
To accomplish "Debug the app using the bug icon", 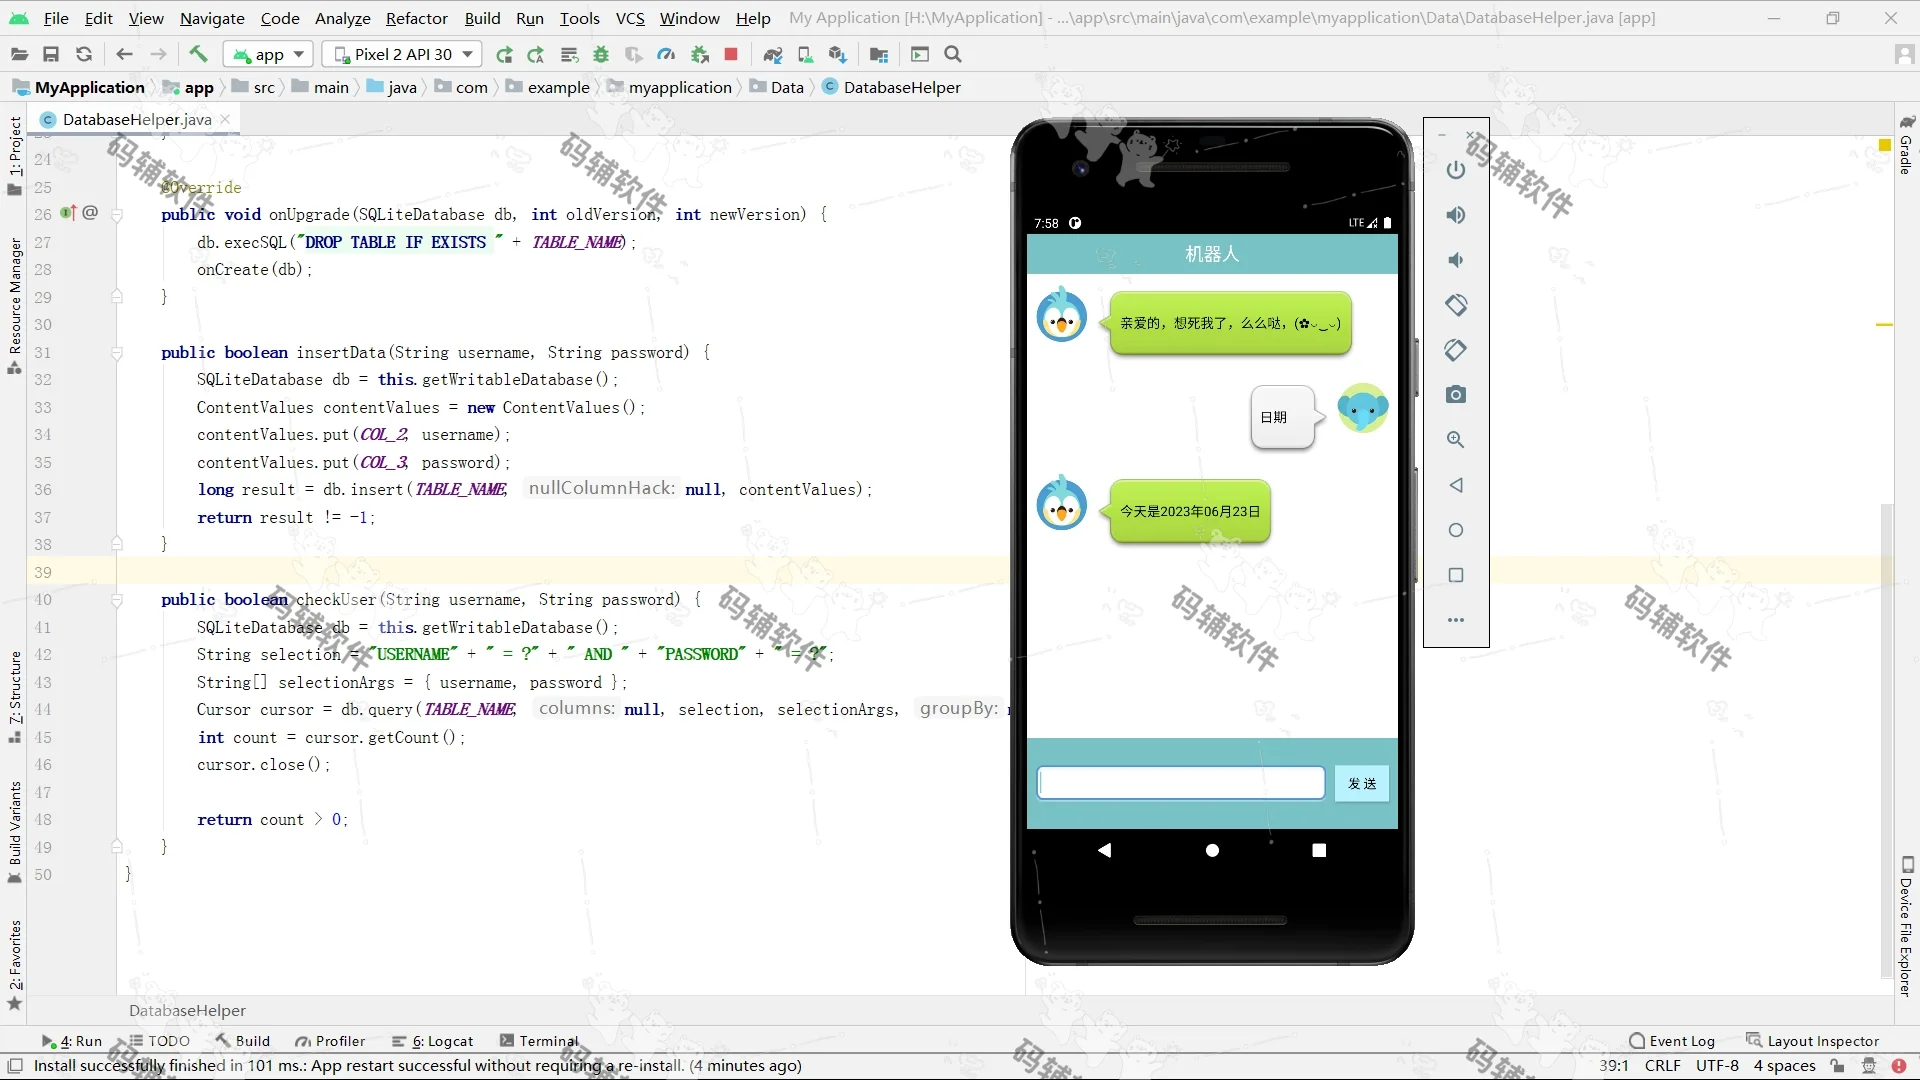I will (600, 55).
